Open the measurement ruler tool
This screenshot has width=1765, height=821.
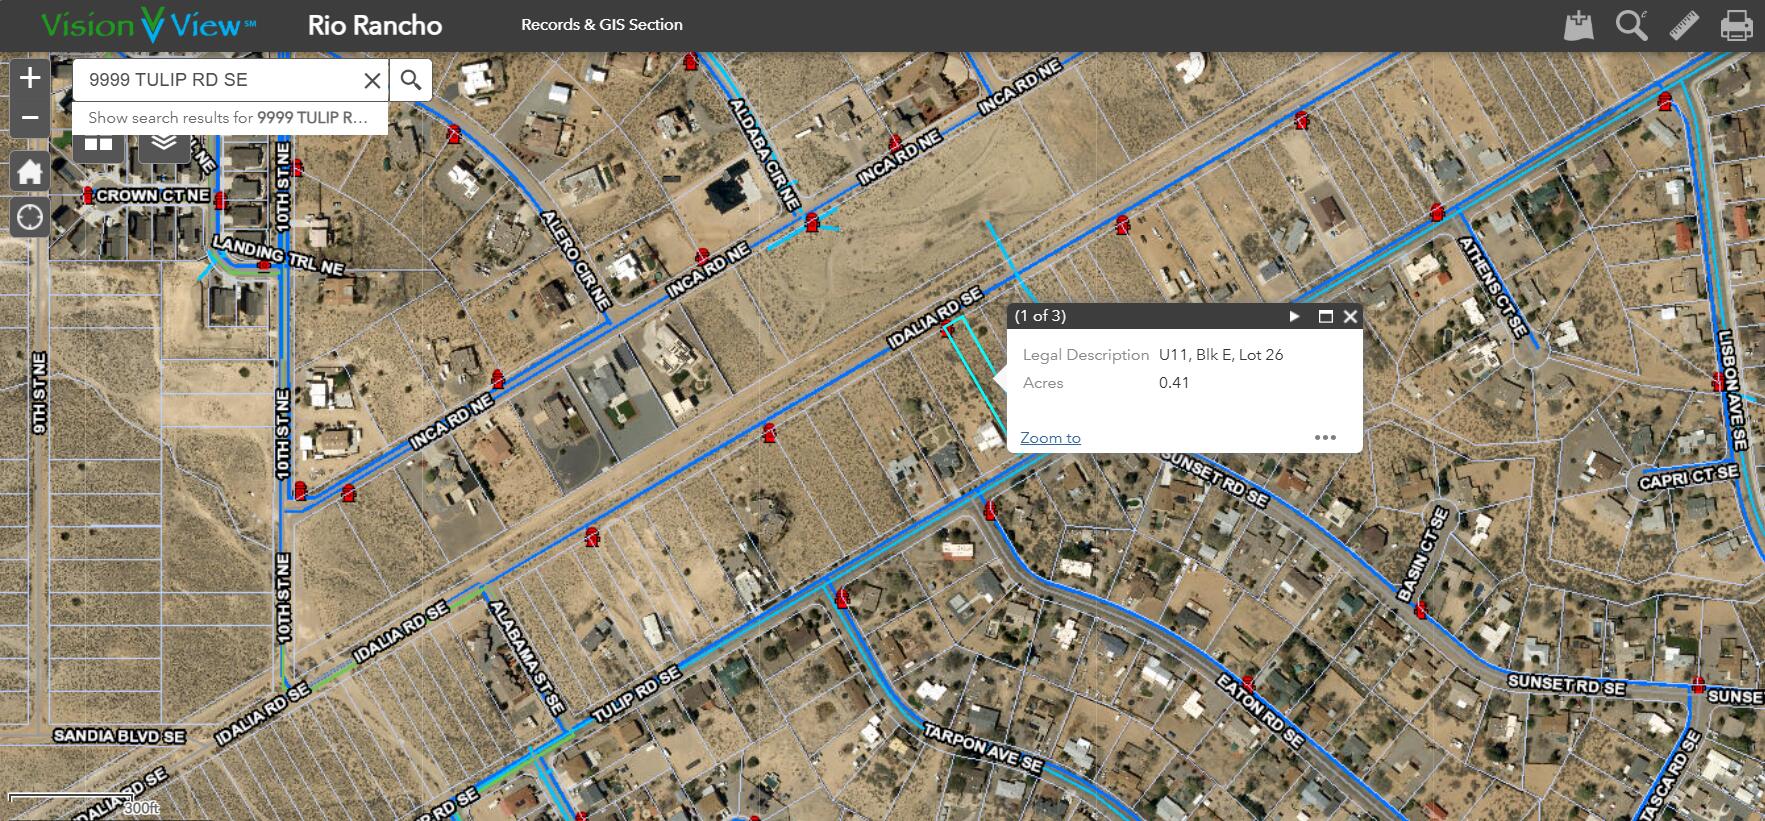pyautogui.click(x=1684, y=25)
